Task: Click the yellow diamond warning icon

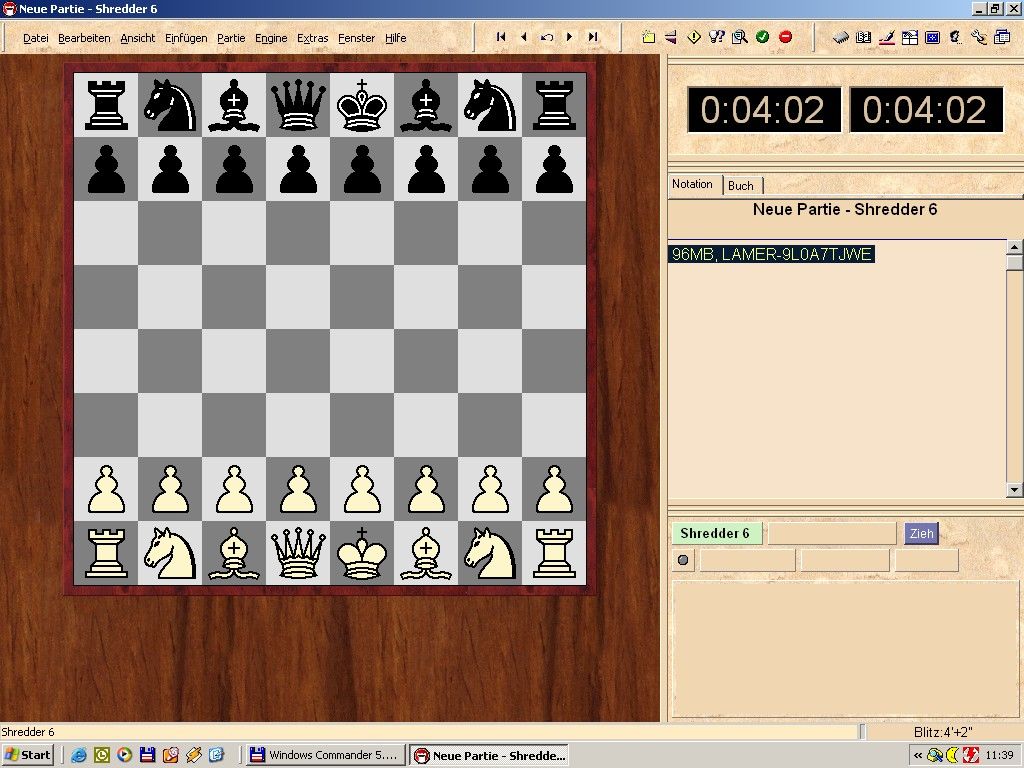Action: click(694, 37)
